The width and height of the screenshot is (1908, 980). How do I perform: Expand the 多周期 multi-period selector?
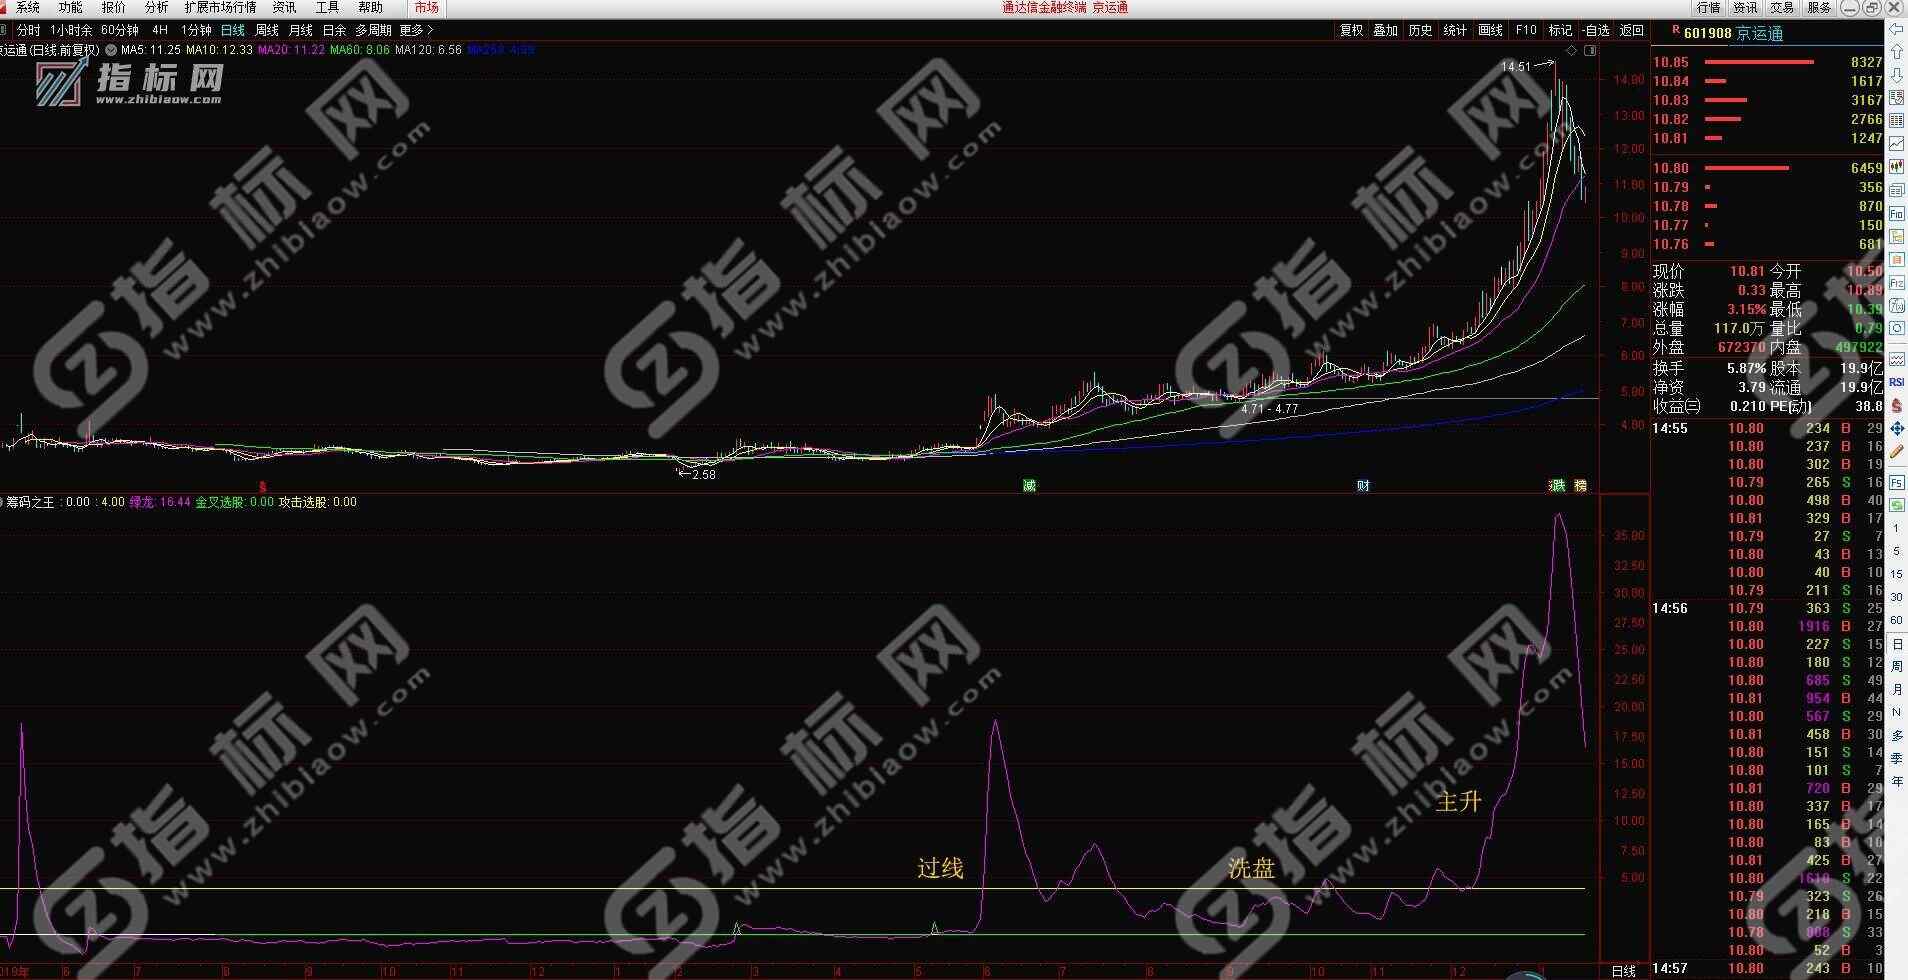coord(372,30)
